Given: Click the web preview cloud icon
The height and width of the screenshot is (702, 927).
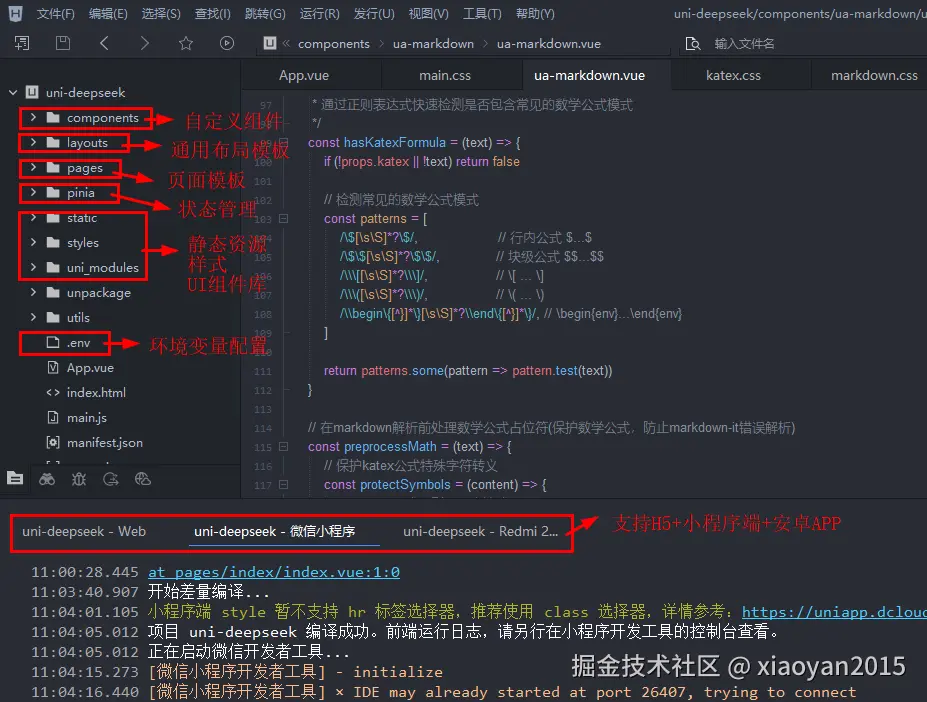Looking at the screenshot, I should (142, 480).
